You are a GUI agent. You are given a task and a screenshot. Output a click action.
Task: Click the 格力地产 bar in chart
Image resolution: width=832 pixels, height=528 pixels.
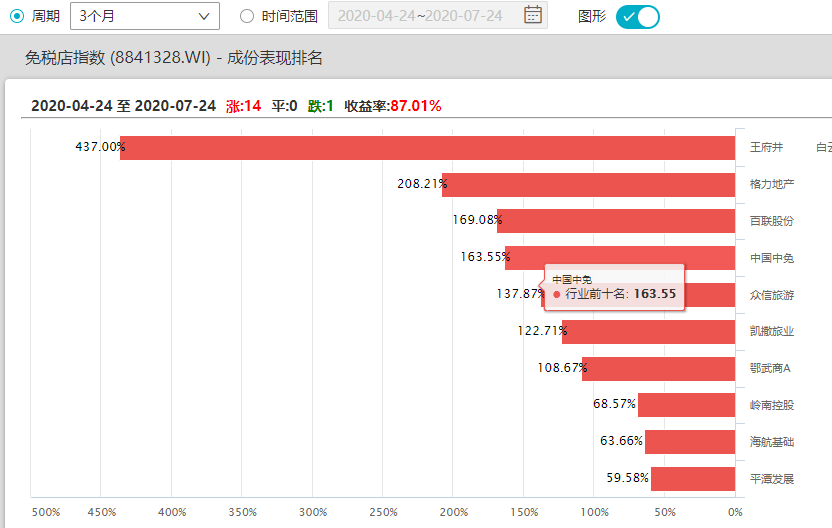(x=588, y=185)
